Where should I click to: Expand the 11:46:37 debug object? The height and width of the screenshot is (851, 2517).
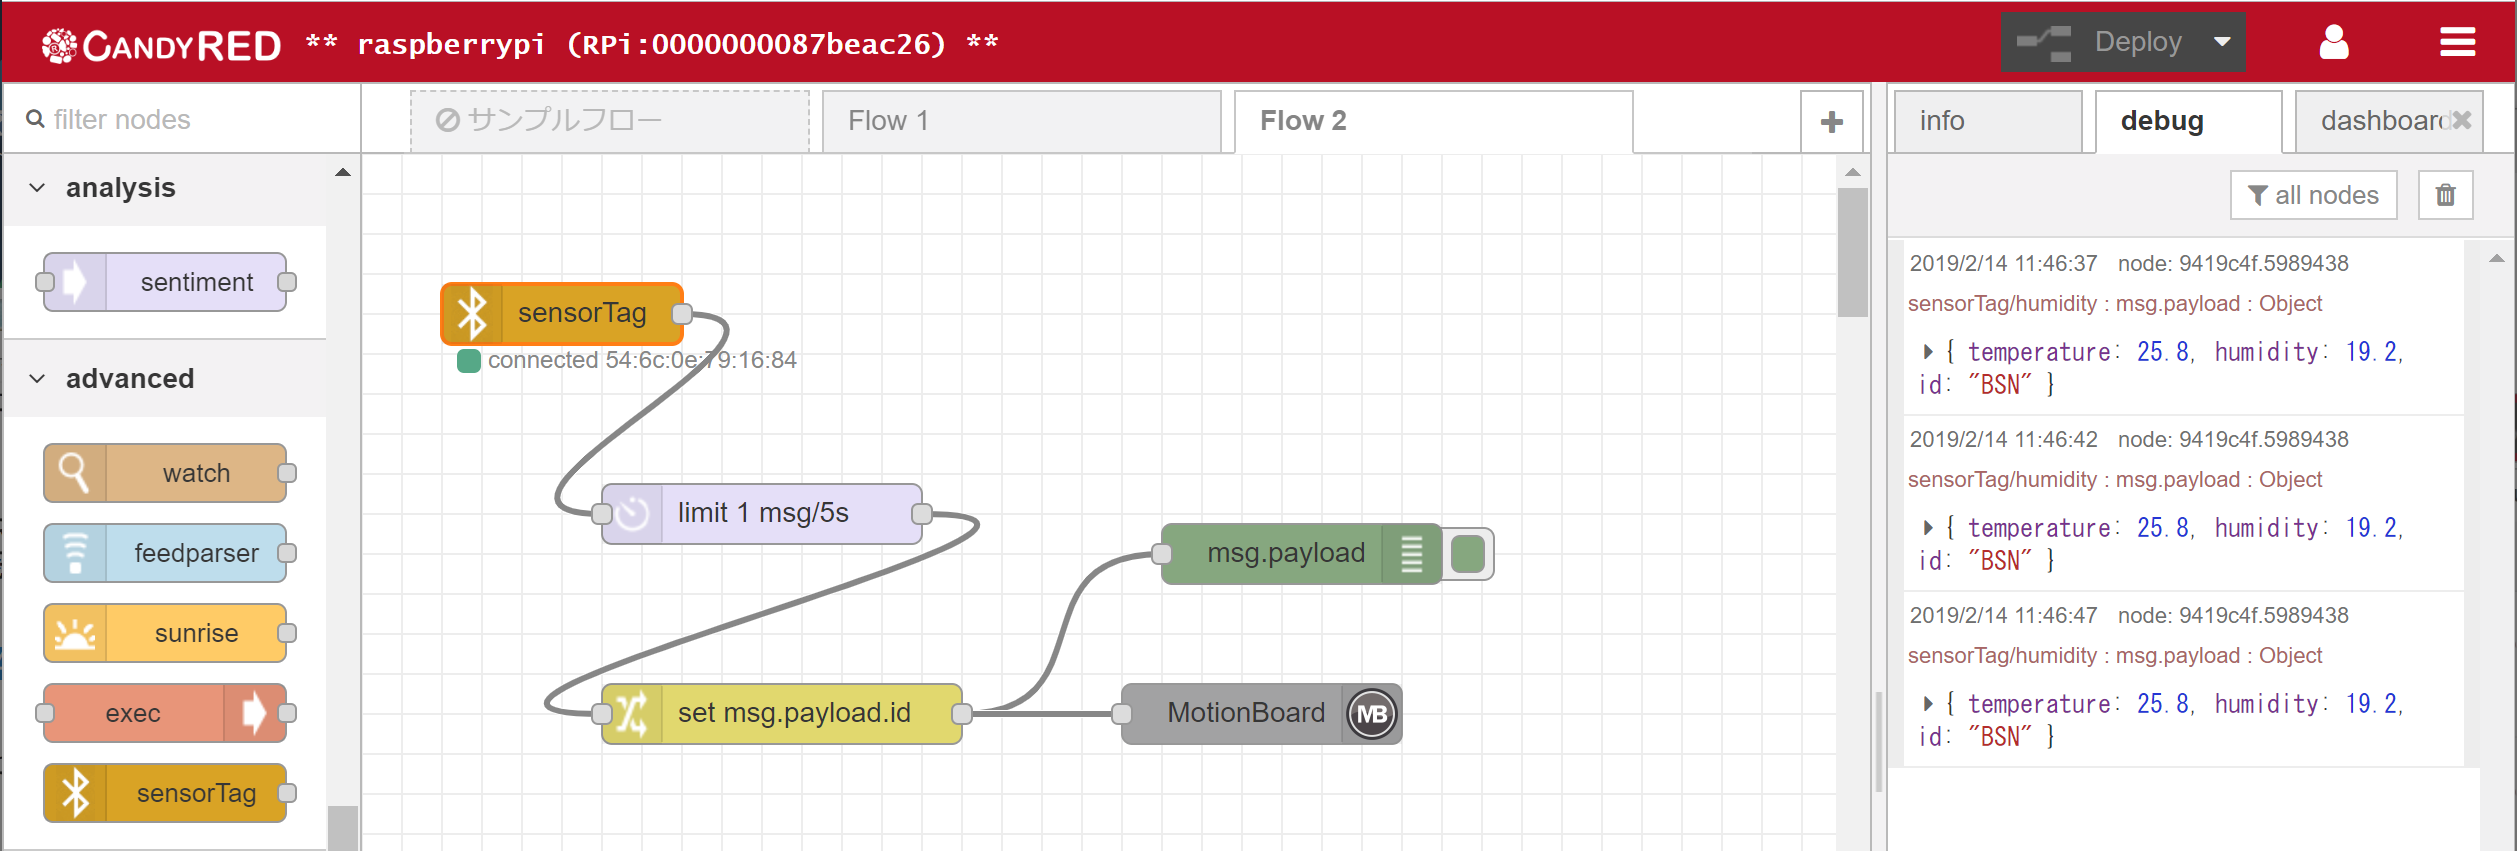tap(1927, 352)
